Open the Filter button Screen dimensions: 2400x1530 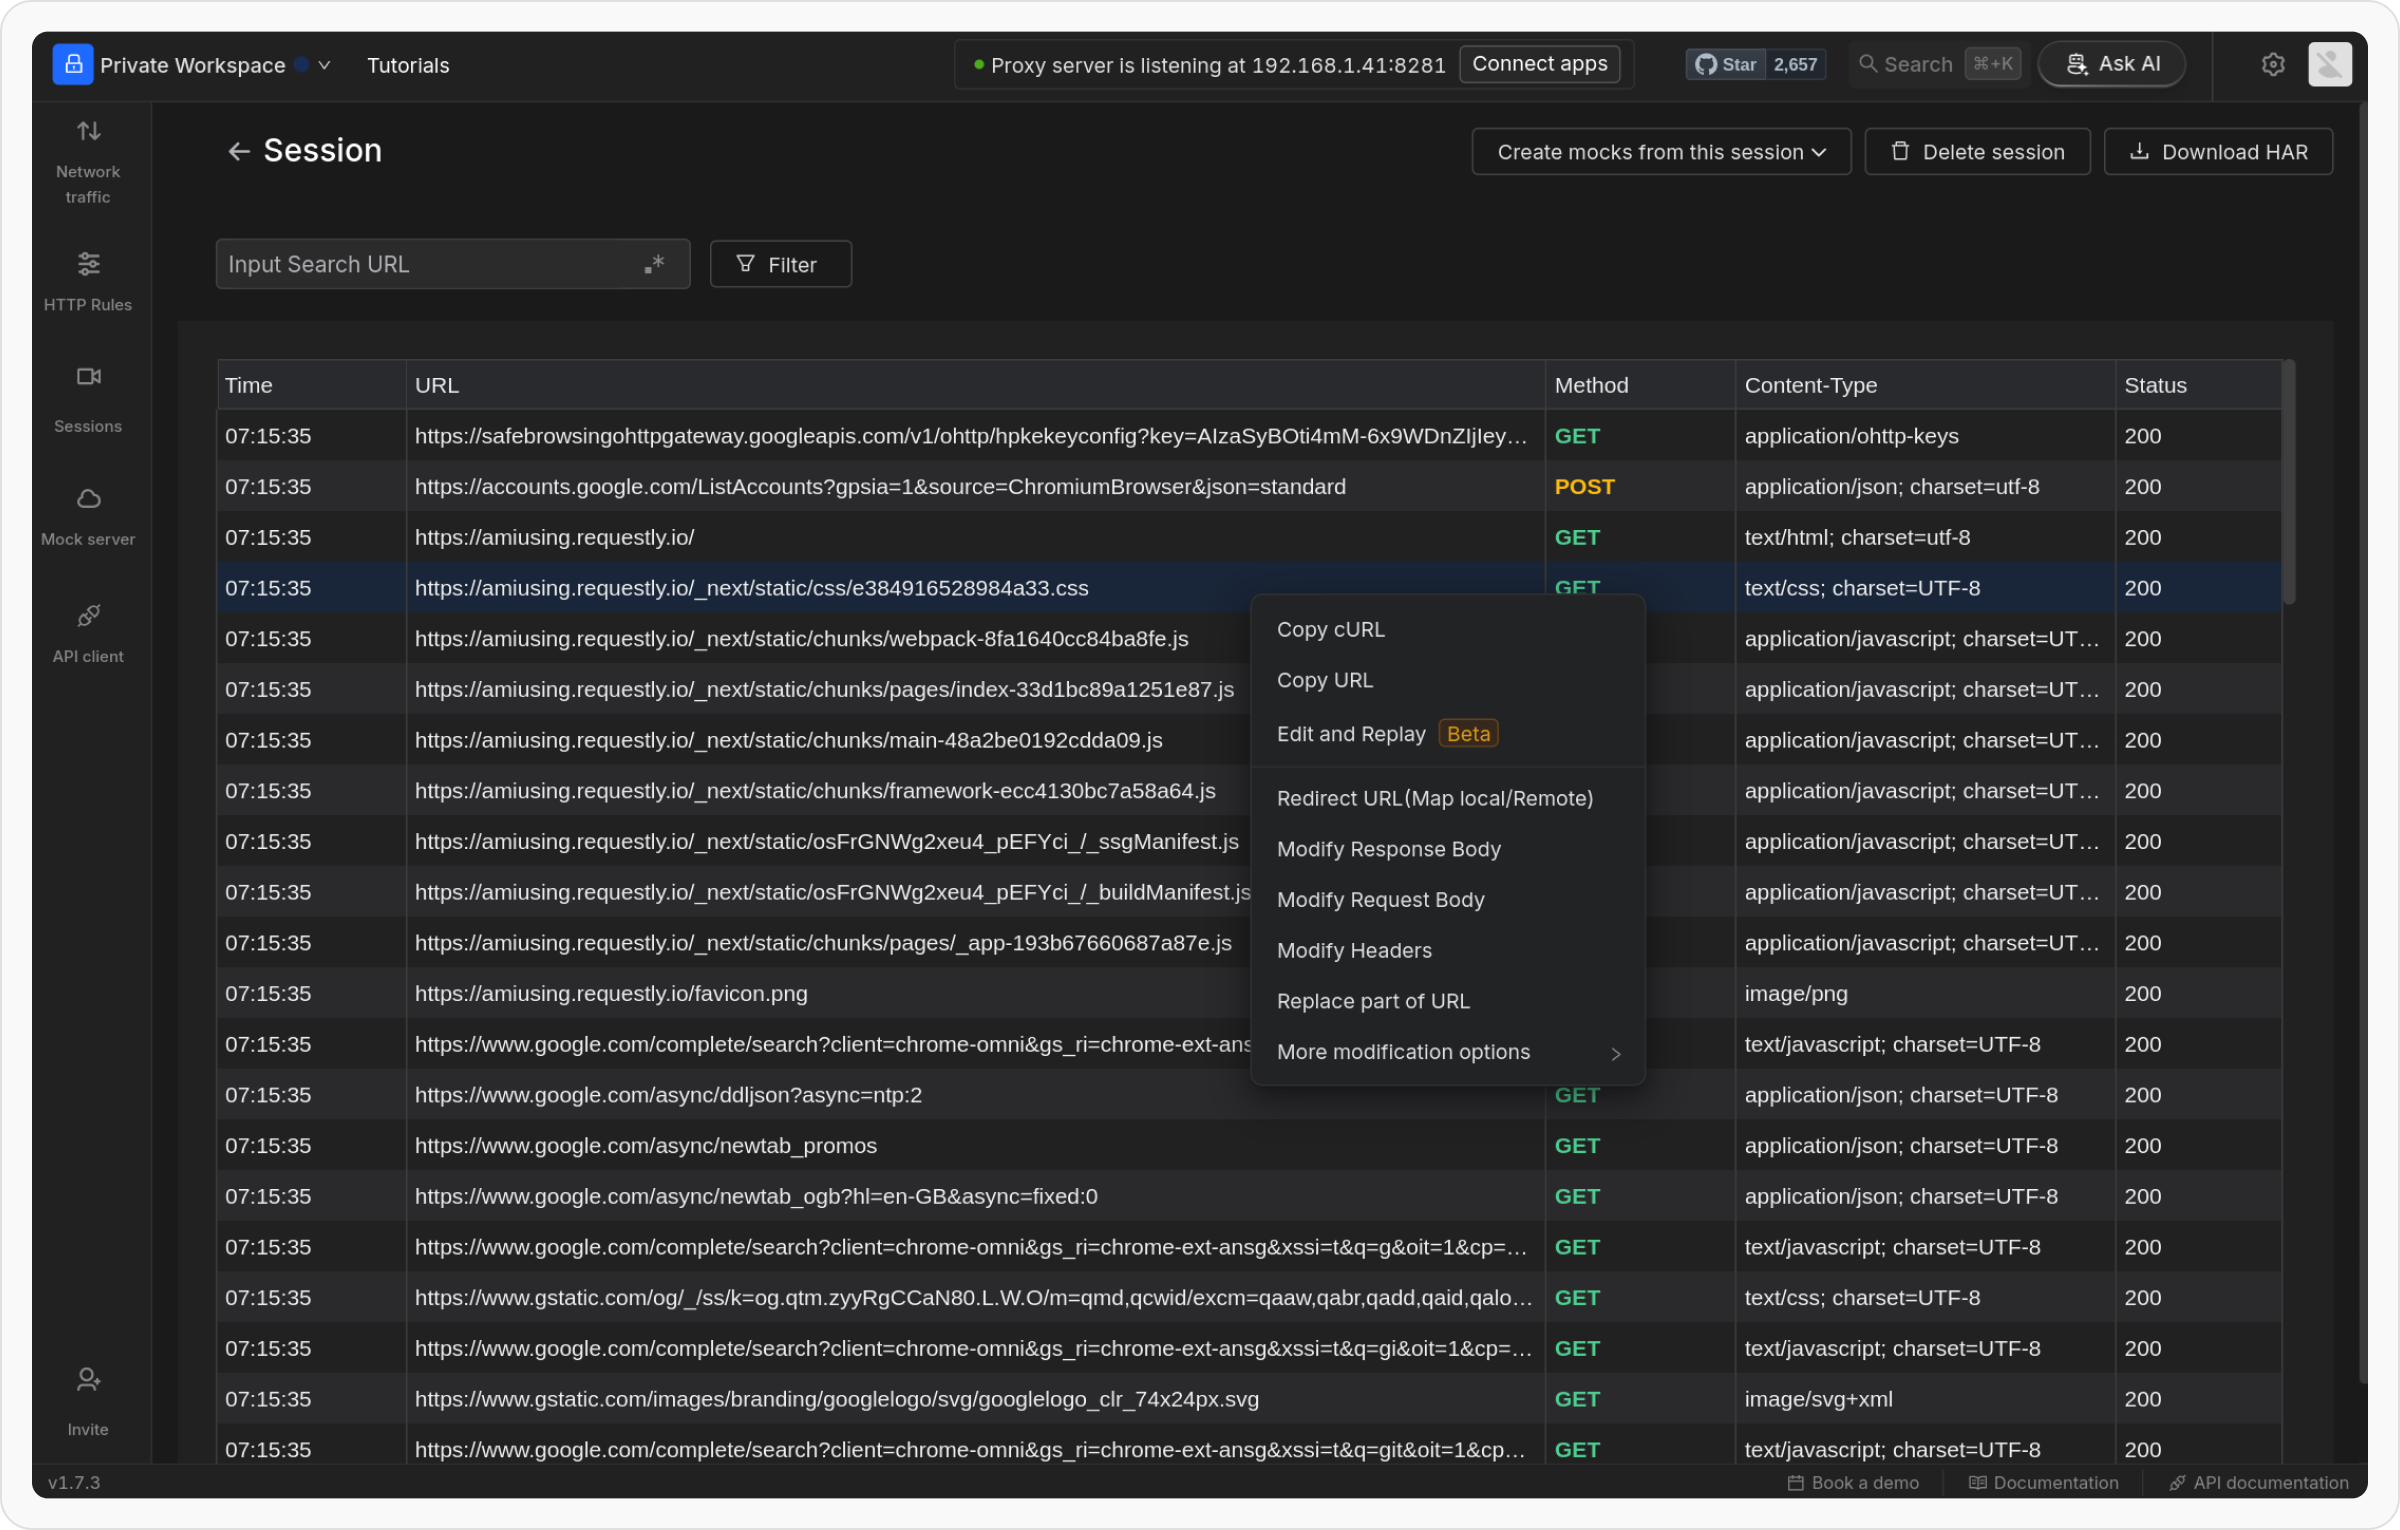pyautogui.click(x=780, y=264)
